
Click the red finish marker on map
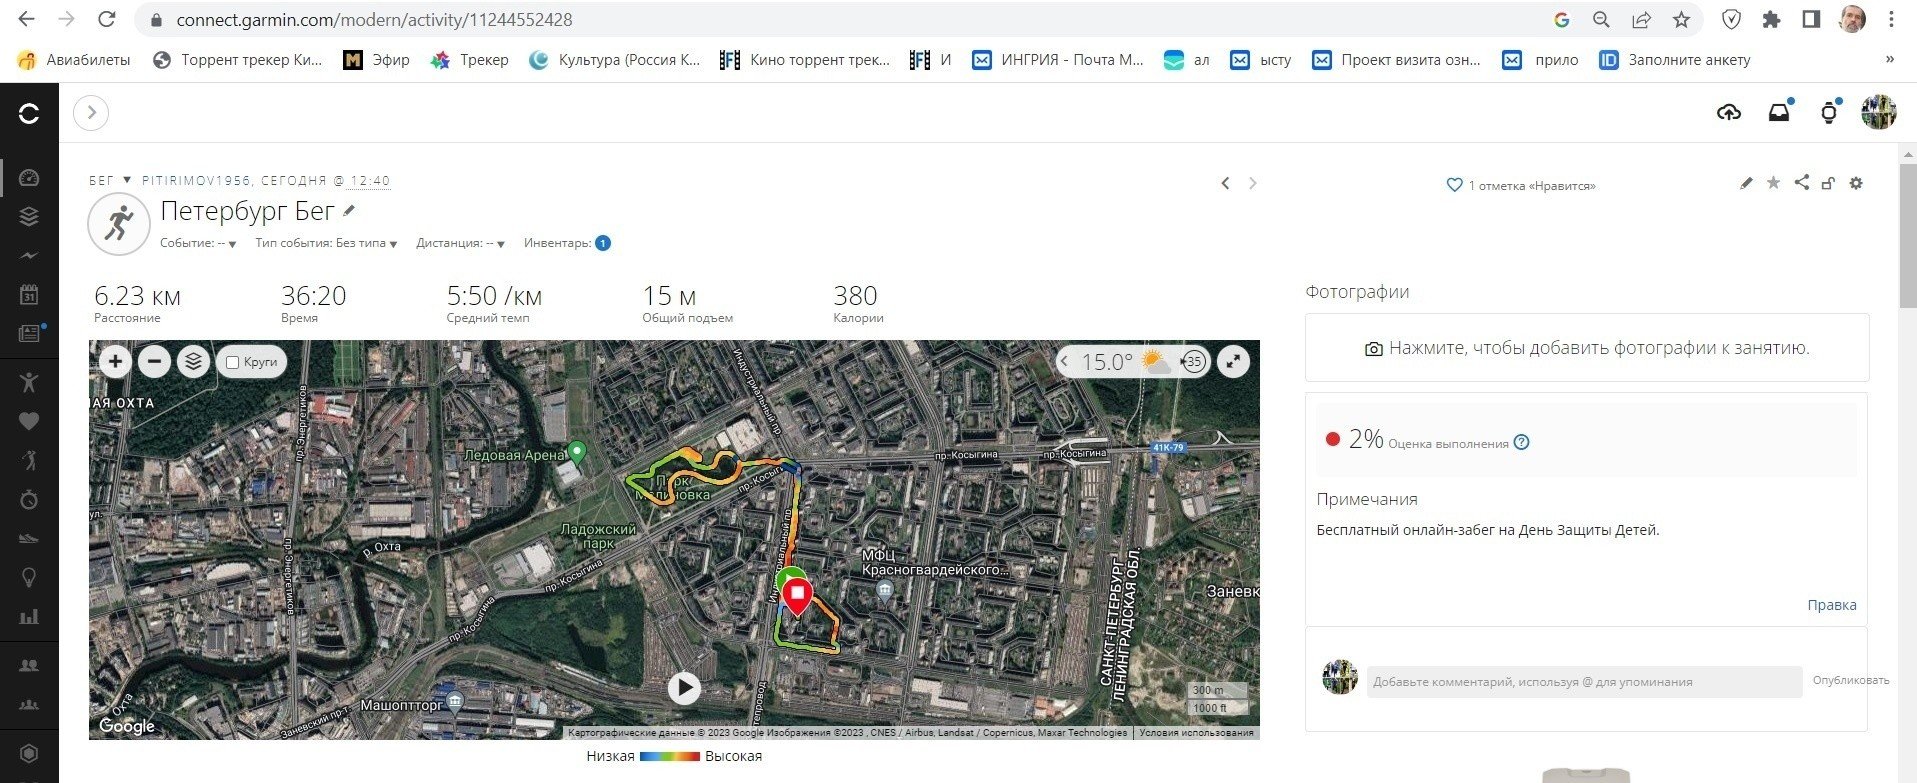(797, 596)
